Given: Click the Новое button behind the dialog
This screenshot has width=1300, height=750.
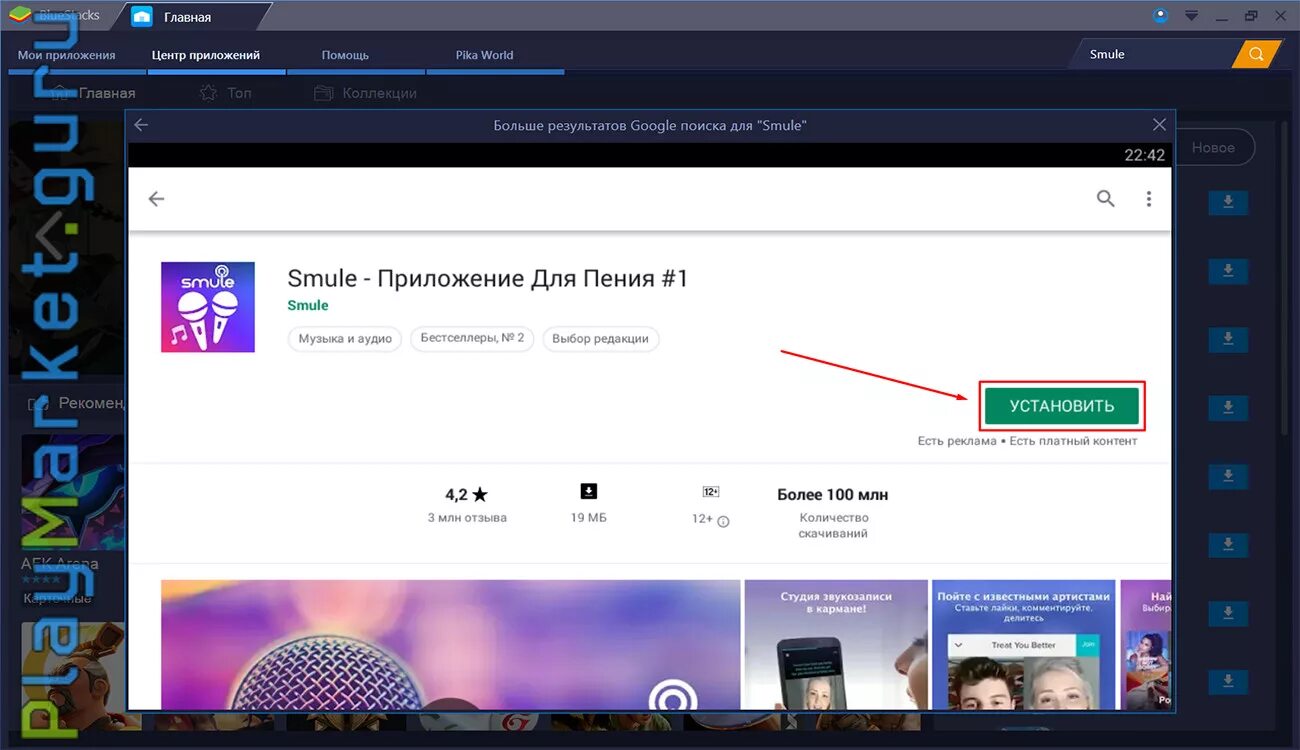Looking at the screenshot, I should click(x=1214, y=147).
